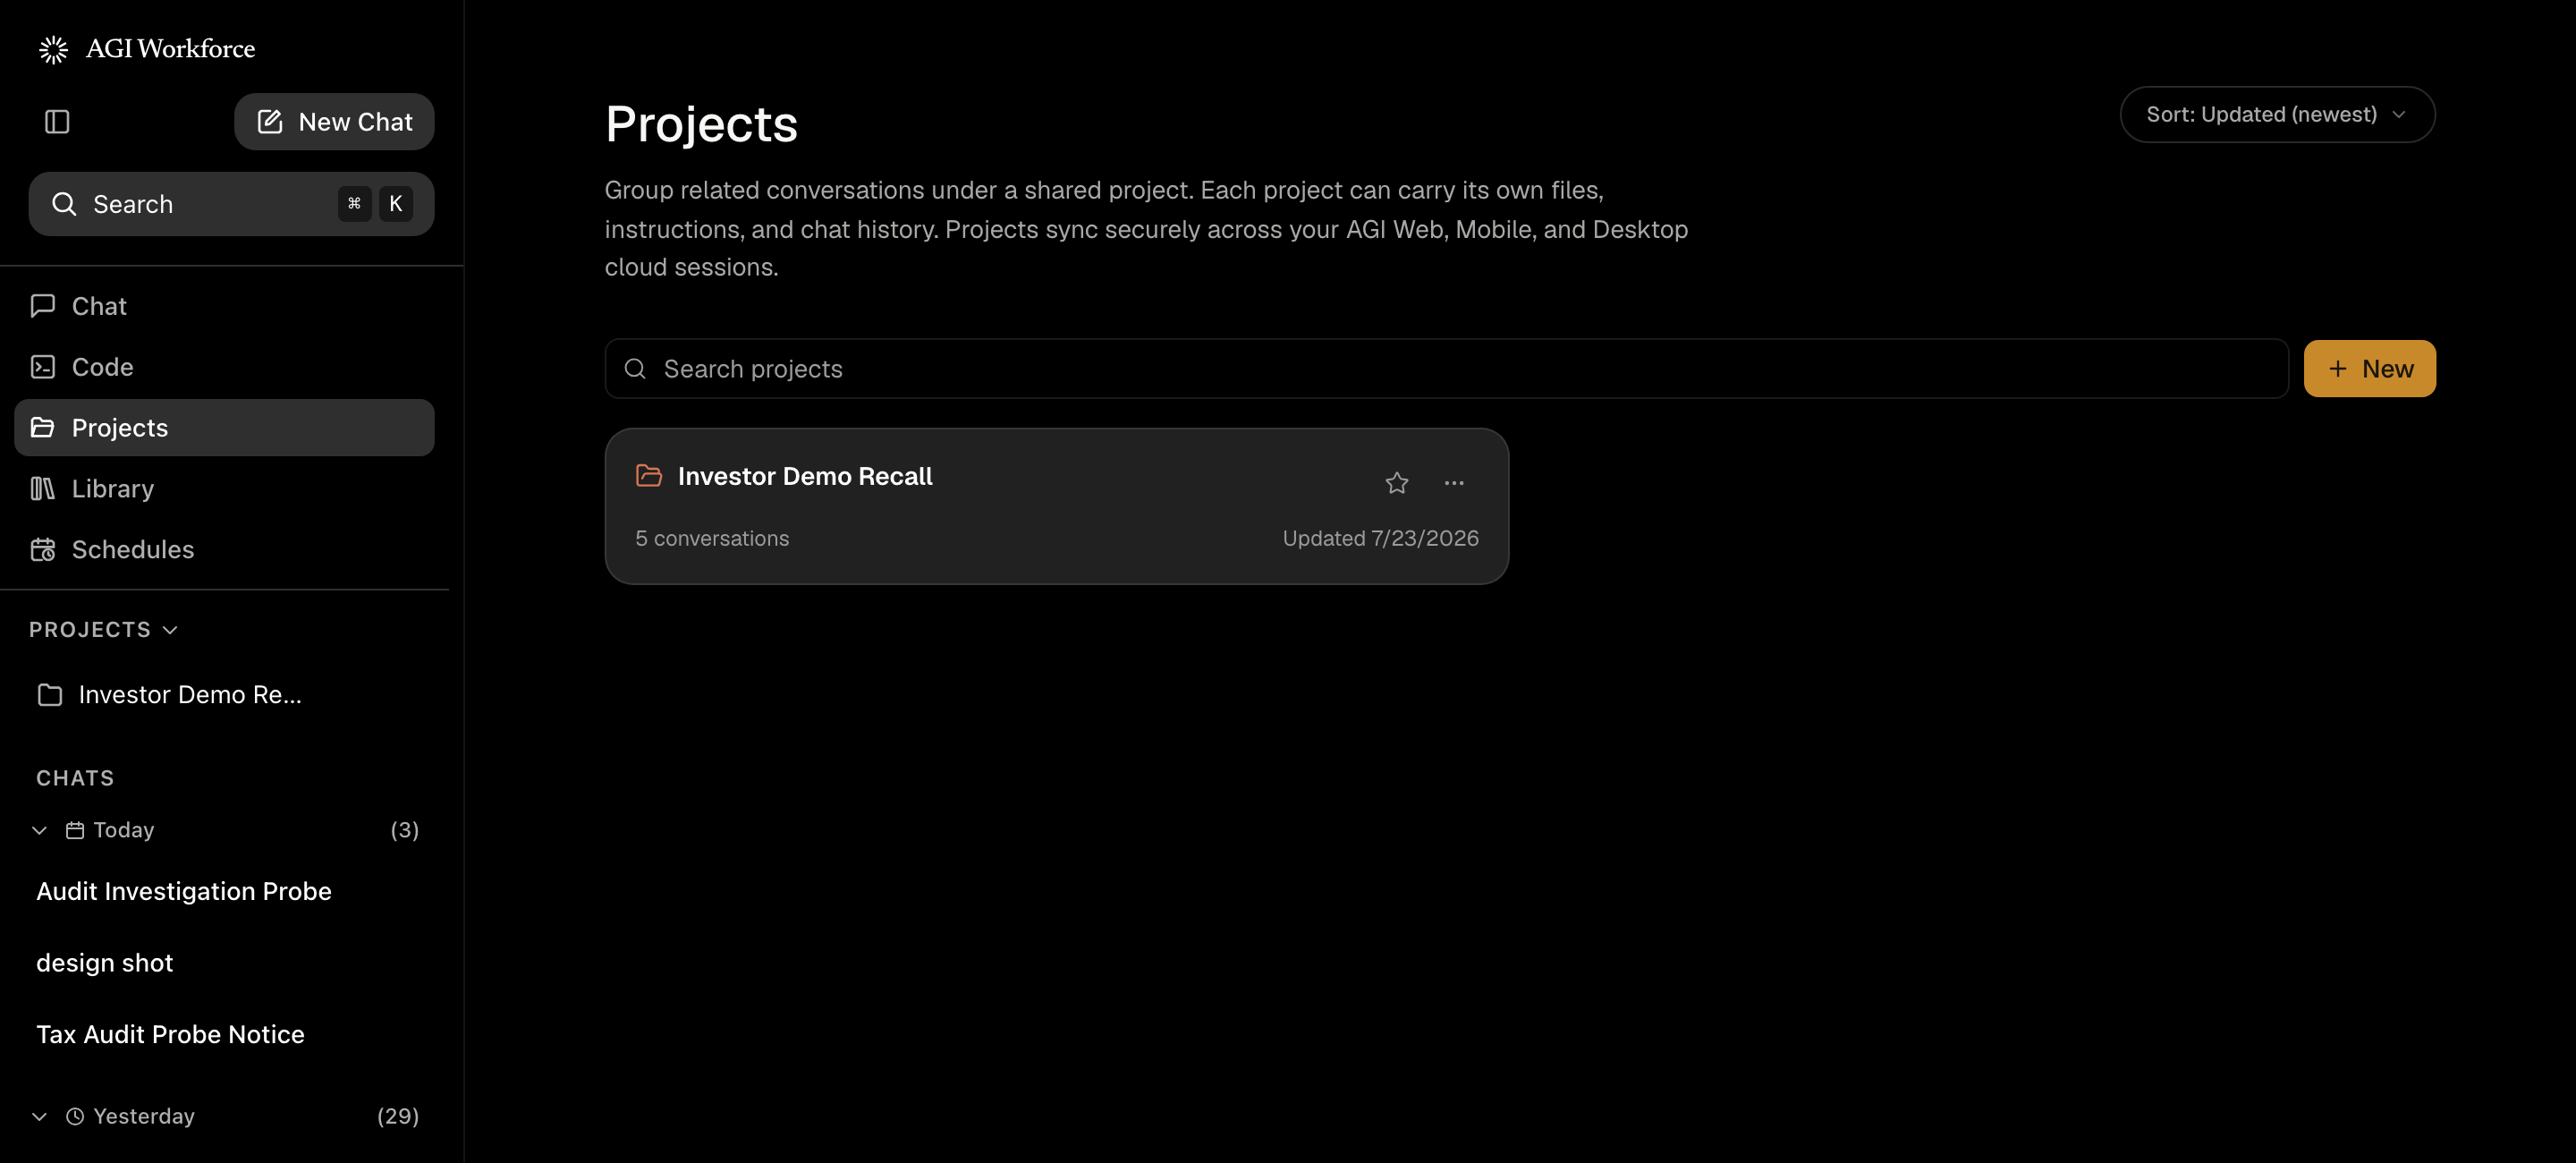Click the magnifier icon in Search projects
This screenshot has height=1163, width=2576.
pyautogui.click(x=635, y=369)
